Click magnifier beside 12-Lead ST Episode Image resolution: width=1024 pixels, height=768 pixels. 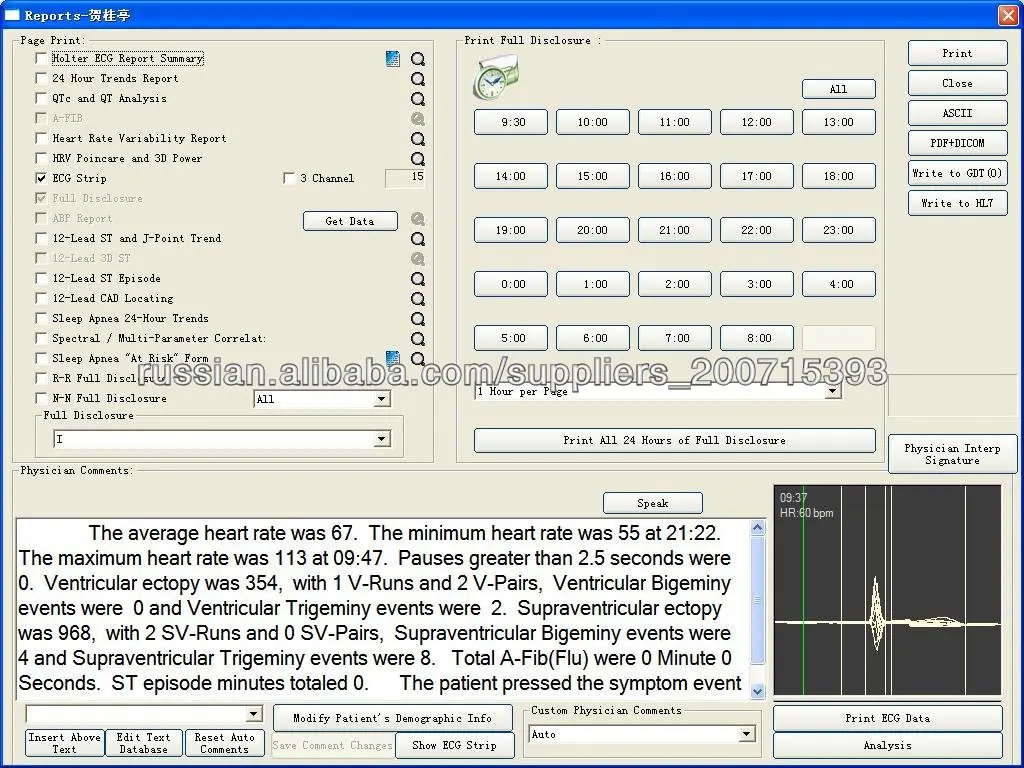click(x=418, y=279)
